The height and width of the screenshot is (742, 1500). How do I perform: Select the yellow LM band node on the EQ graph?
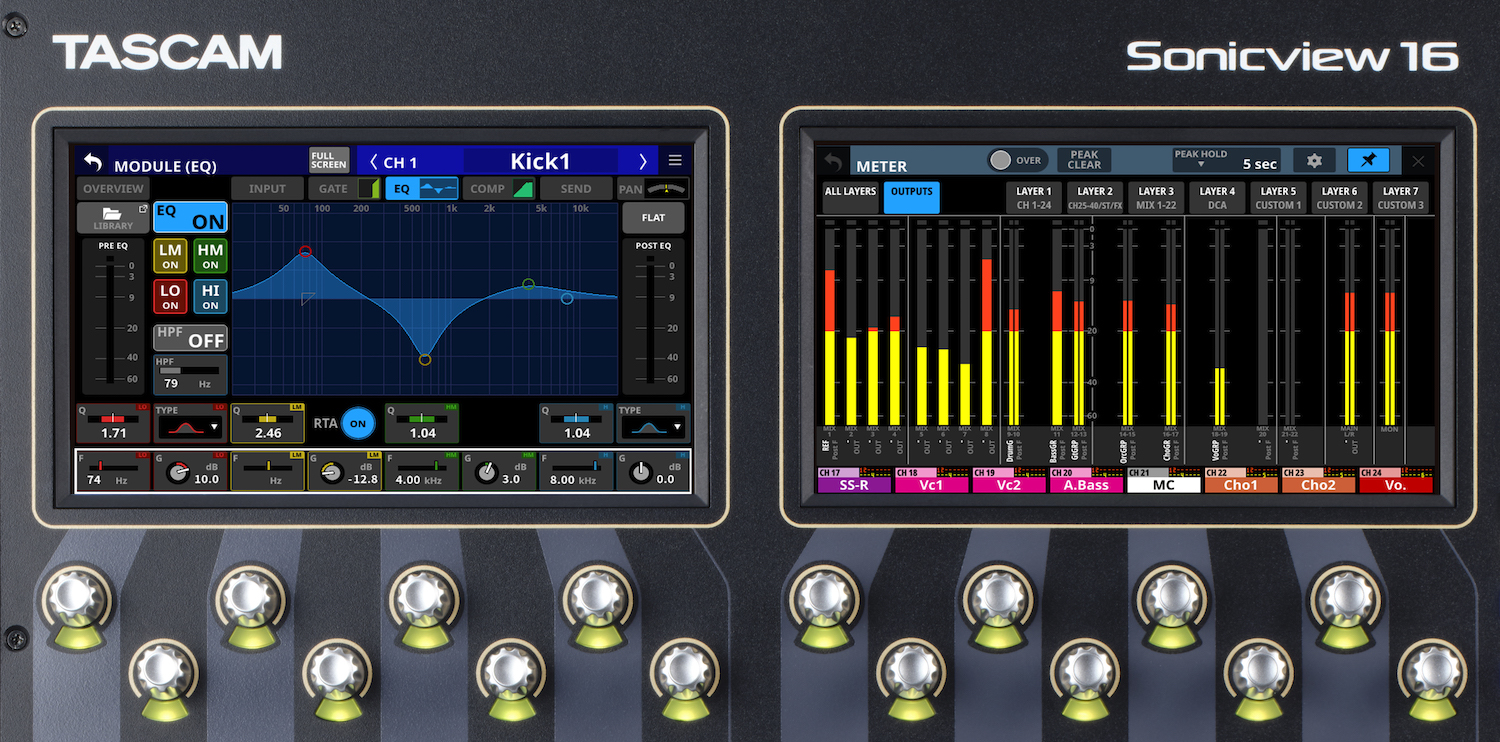point(425,359)
